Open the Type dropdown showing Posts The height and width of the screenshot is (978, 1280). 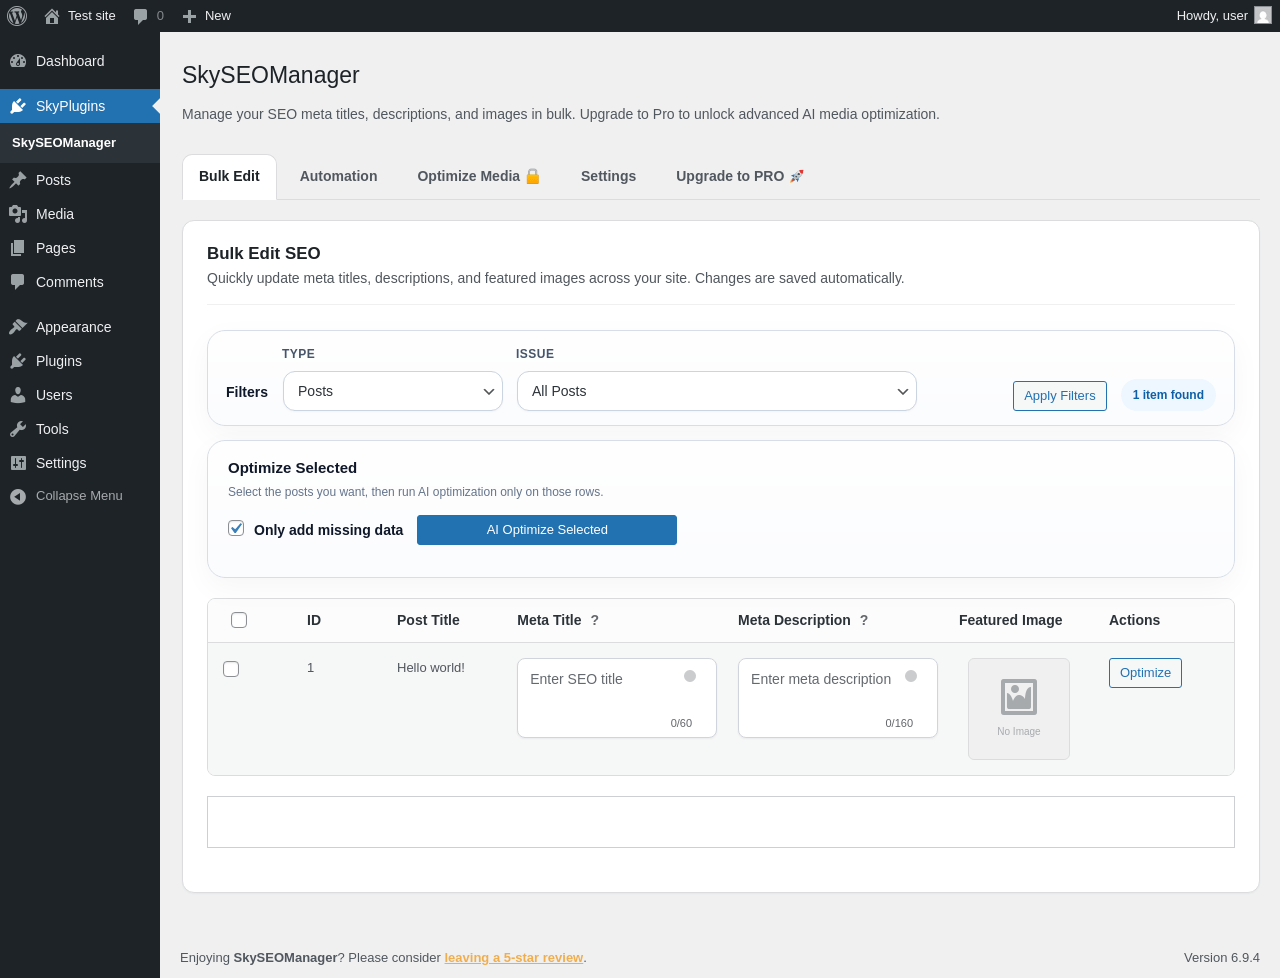click(392, 391)
